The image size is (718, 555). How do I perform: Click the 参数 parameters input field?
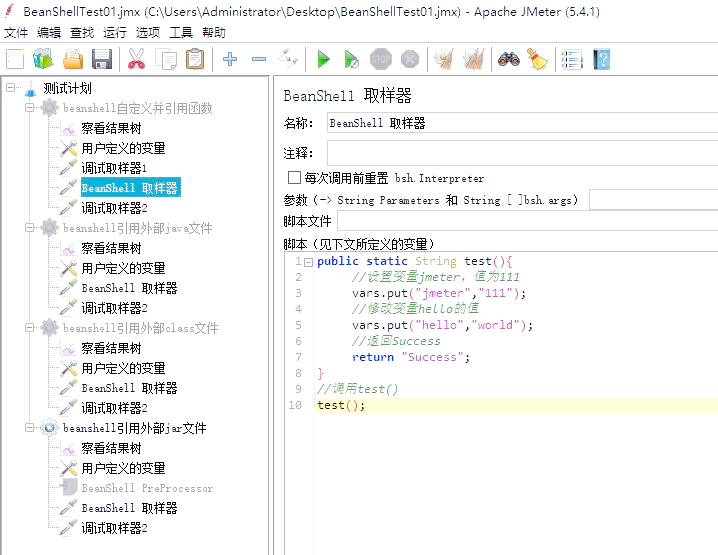point(653,200)
